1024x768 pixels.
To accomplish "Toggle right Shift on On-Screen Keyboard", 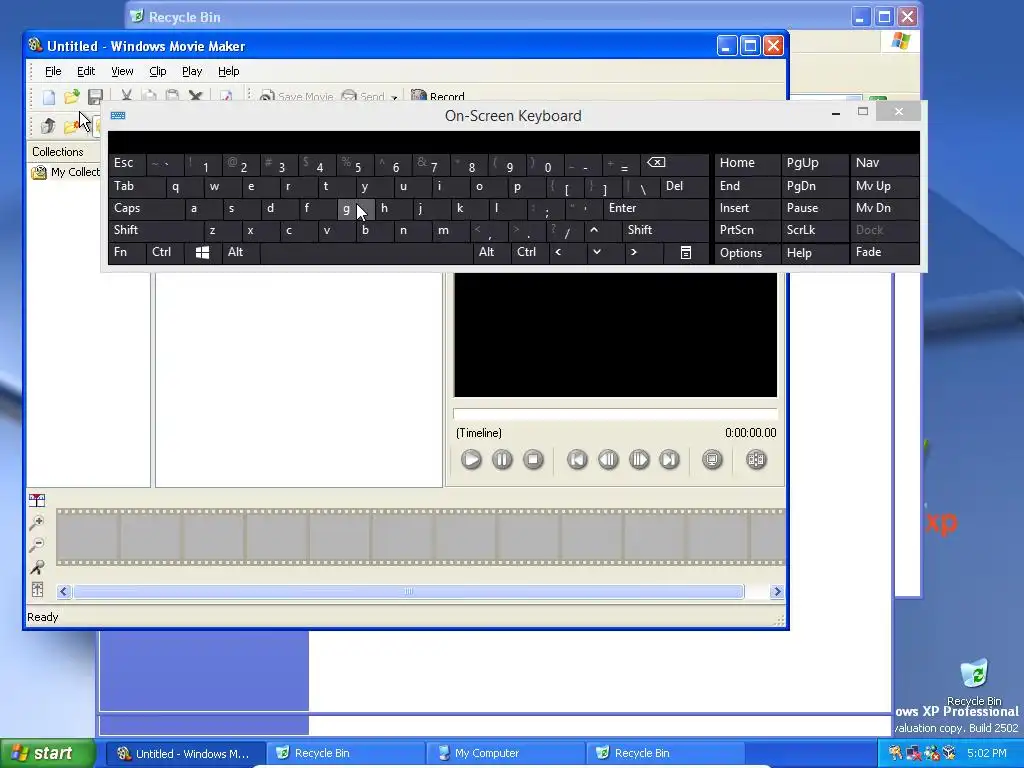I will tap(665, 230).
